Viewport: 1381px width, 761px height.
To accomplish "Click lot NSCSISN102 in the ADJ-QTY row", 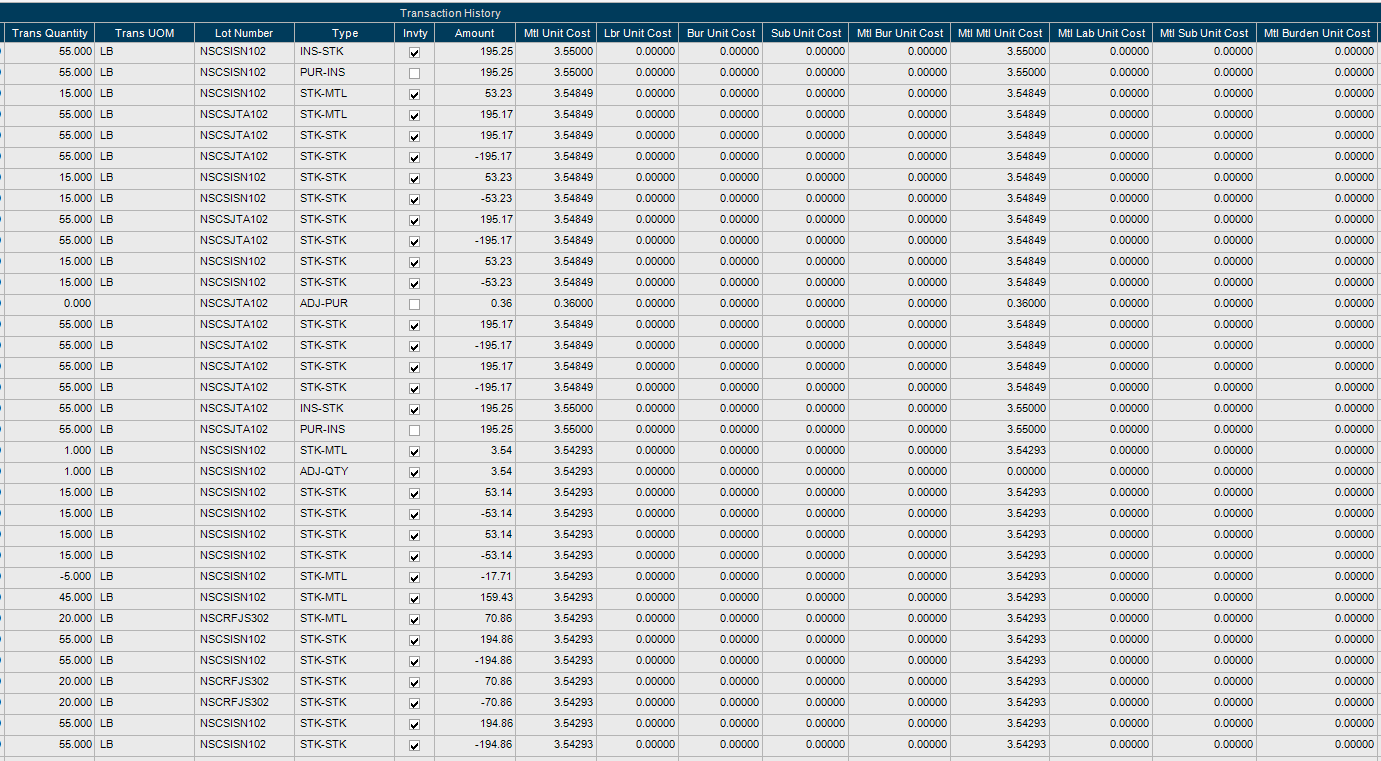I will 245,472.
